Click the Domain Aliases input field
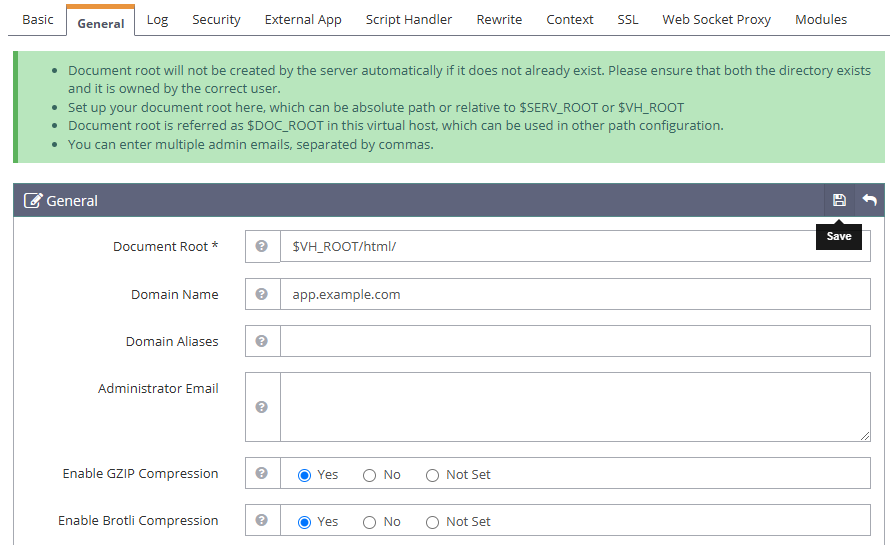This screenshot has width=893, height=545. click(574, 341)
